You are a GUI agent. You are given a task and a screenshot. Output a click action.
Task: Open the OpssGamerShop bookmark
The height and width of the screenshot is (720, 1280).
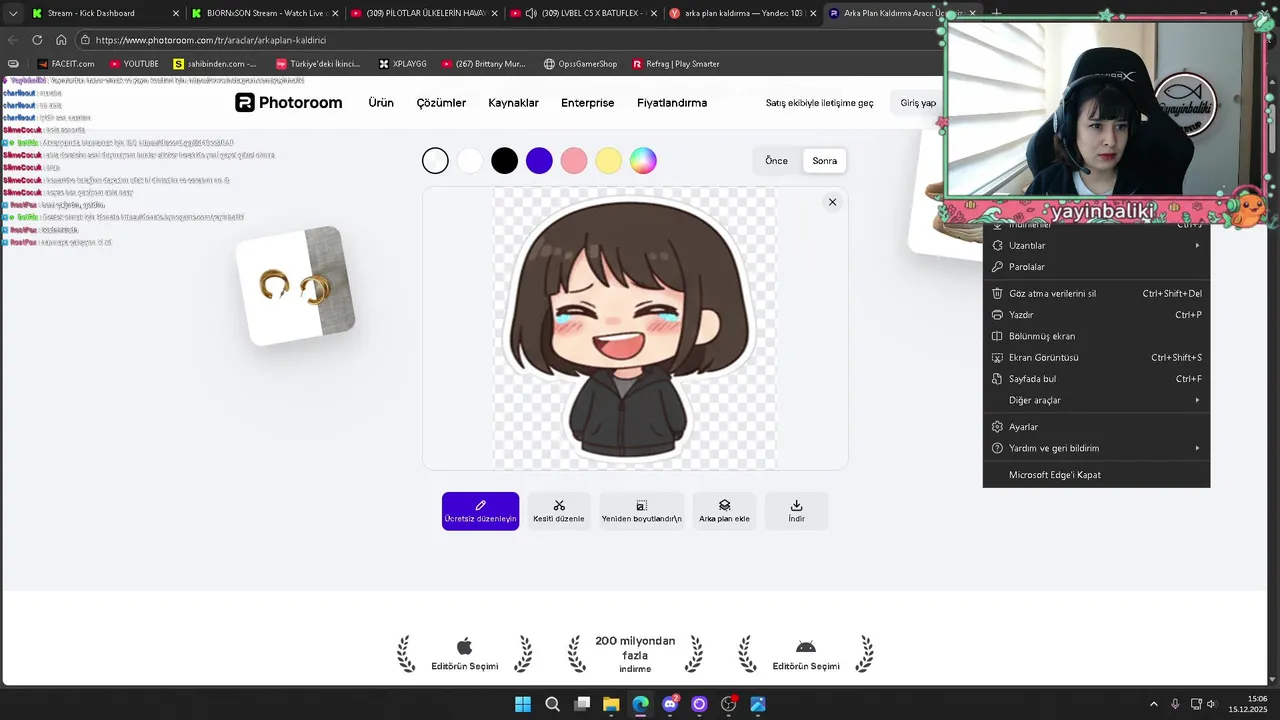581,64
